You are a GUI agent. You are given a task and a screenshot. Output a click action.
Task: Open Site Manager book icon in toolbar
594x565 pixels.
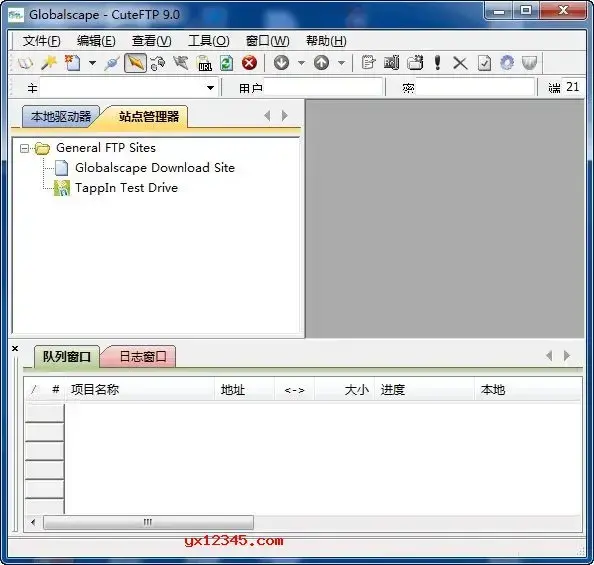tap(25, 63)
